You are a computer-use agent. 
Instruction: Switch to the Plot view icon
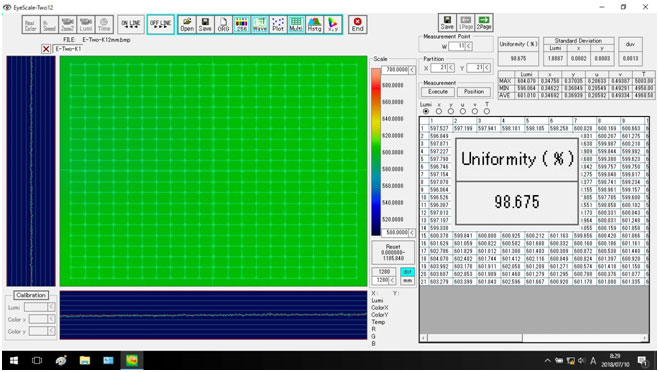coord(278,24)
